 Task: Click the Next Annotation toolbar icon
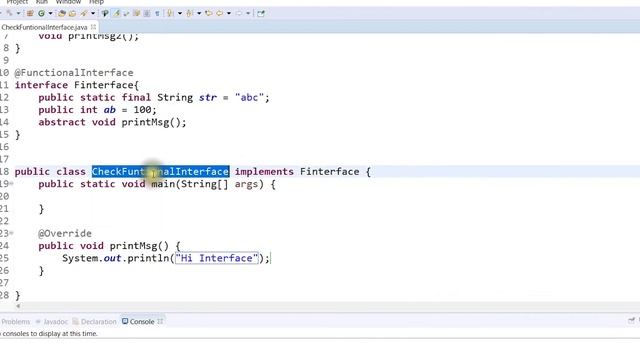pyautogui.click(x=170, y=13)
